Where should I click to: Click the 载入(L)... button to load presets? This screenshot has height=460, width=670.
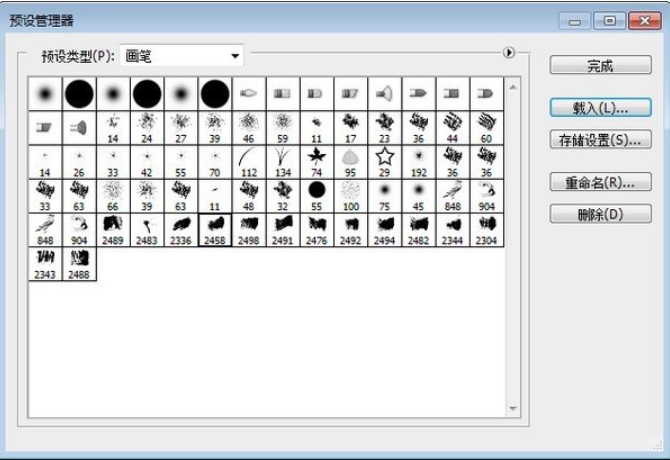(x=600, y=107)
